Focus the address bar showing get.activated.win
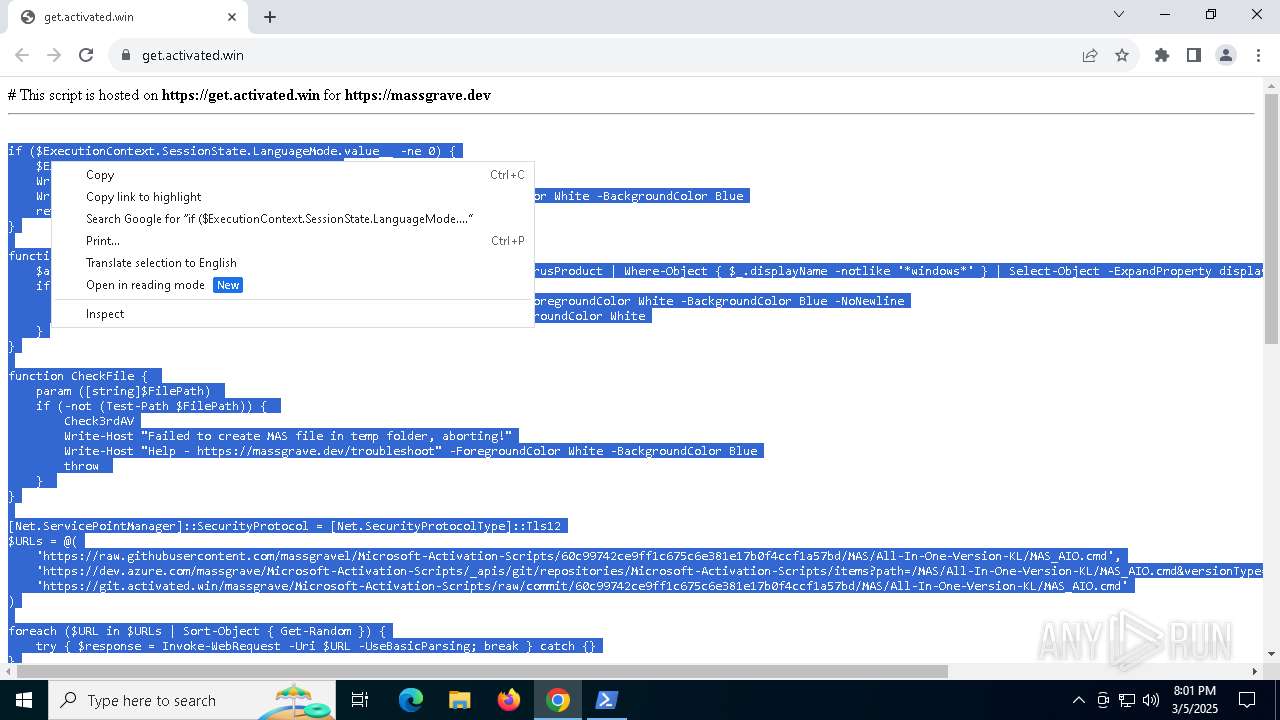The width and height of the screenshot is (1280, 720). click(600, 55)
